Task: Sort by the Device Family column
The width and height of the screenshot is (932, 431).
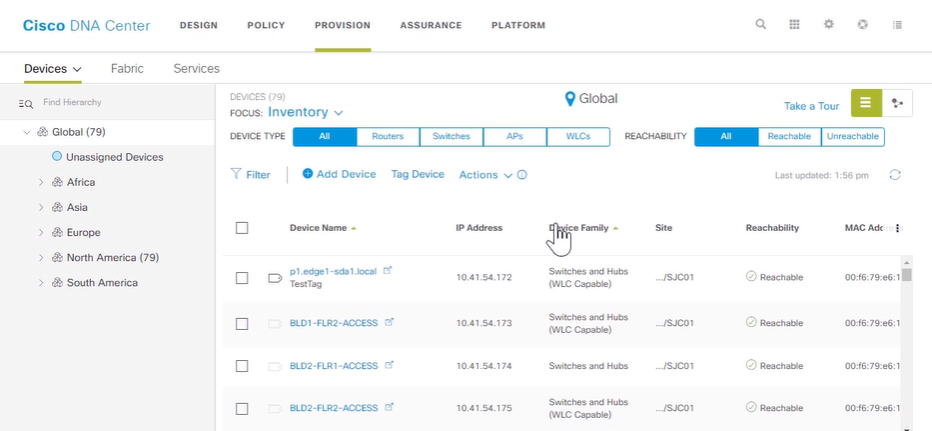Action: click(x=578, y=228)
